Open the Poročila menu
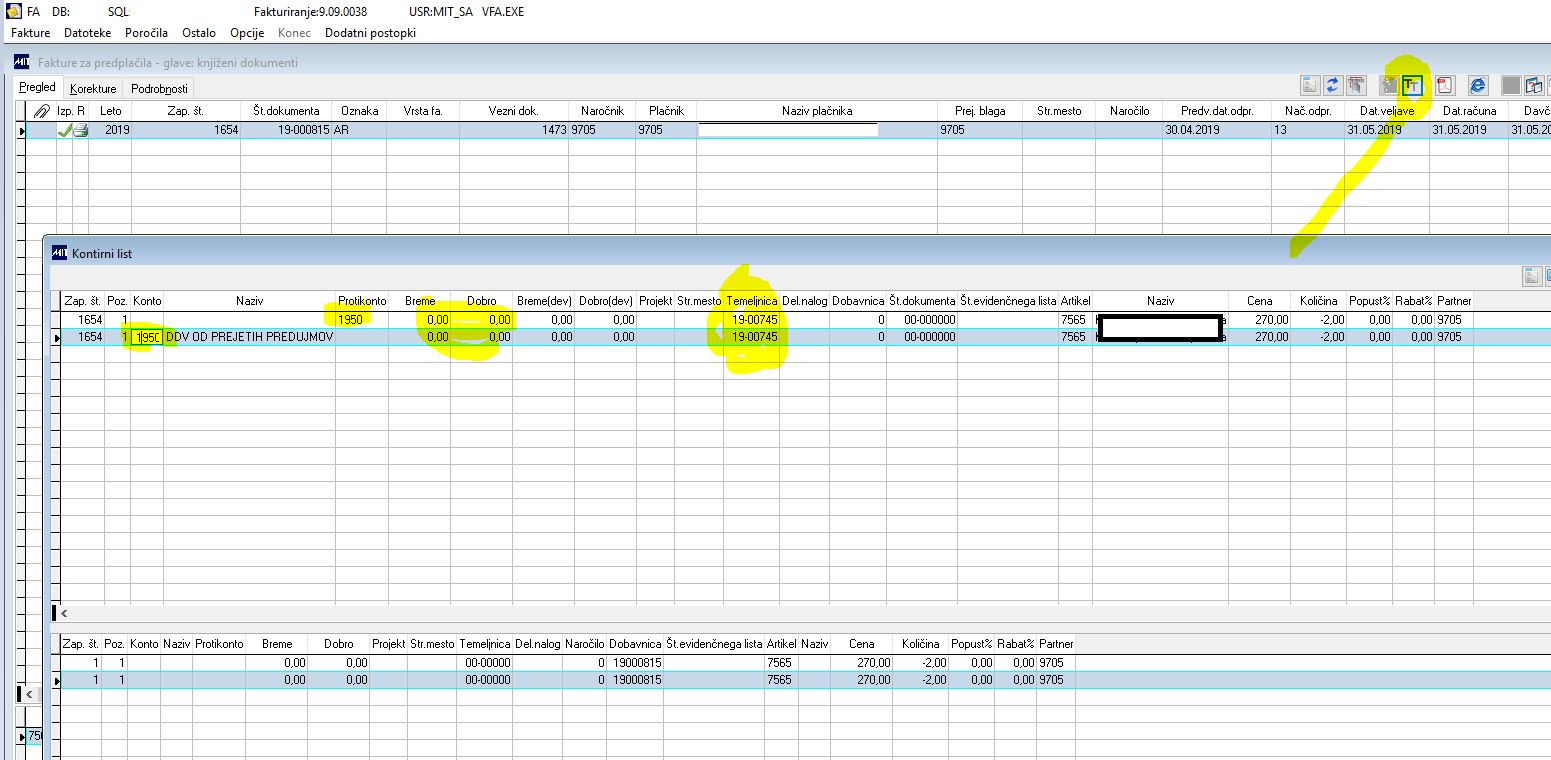This screenshot has height=760, width=1551. [x=147, y=33]
